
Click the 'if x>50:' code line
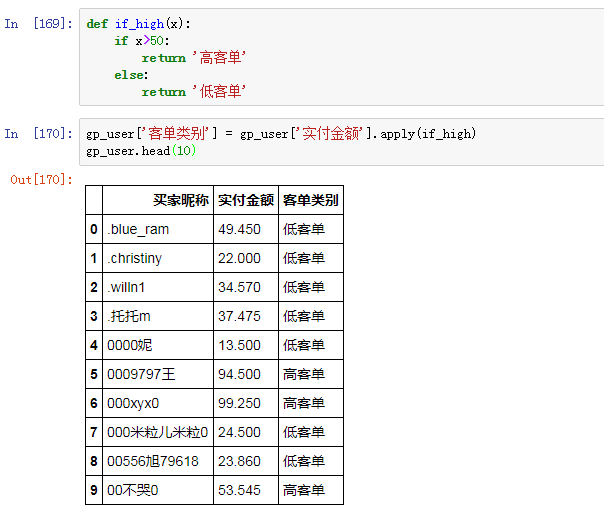click(142, 41)
